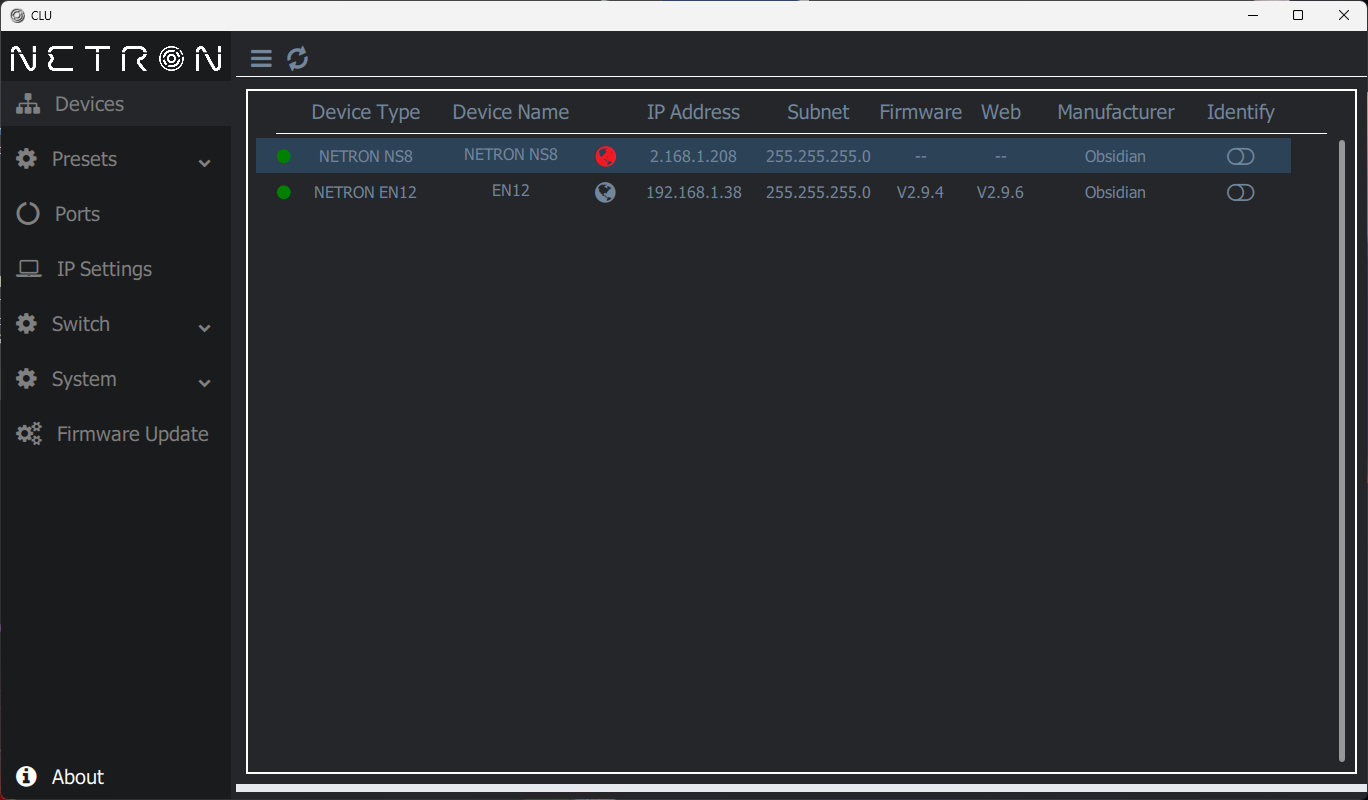Click subnet 255.255.255.0 in NS8 row
1368x800 pixels.
[818, 156]
